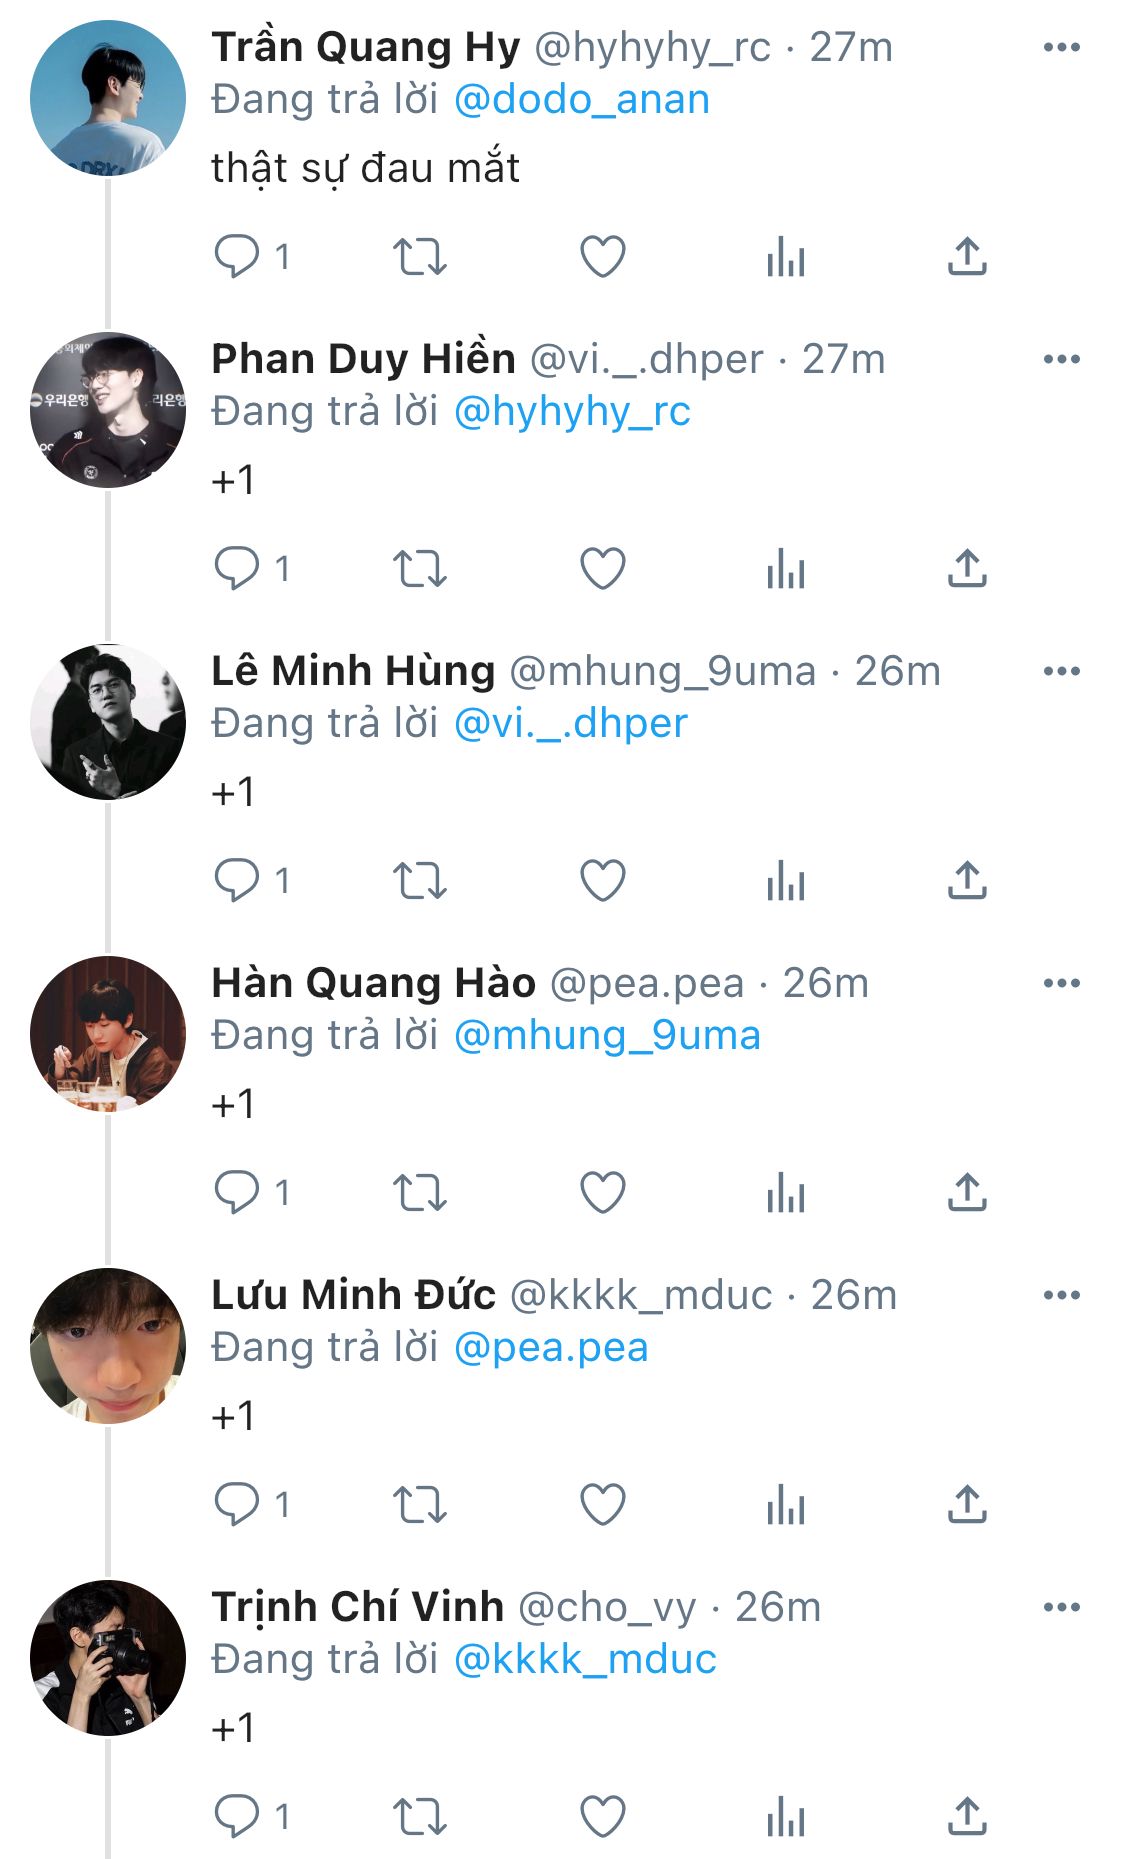Screen dimensions: 1125x1859
Task: Share Lưu Minh Đức's tweet
Action: pyautogui.click(x=967, y=1505)
